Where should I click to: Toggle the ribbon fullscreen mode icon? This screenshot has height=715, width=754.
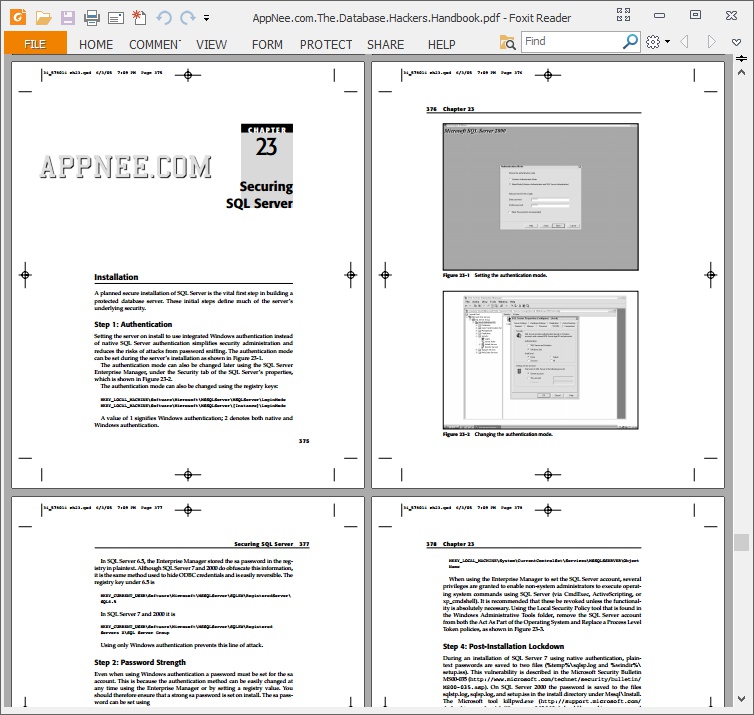624,15
